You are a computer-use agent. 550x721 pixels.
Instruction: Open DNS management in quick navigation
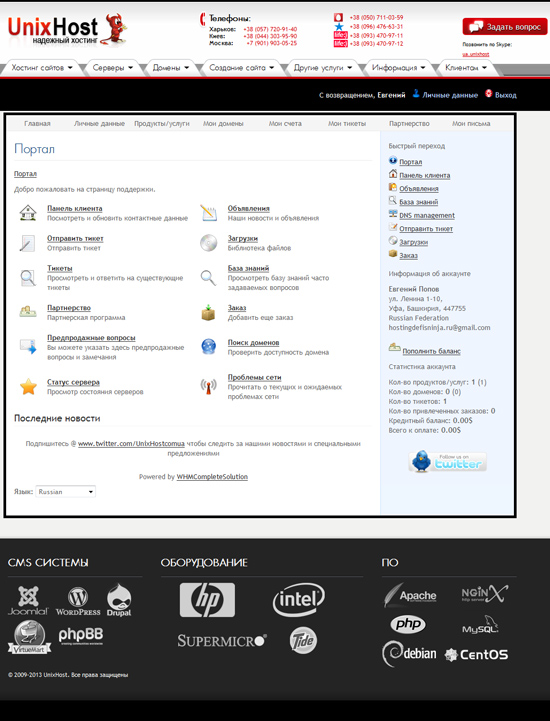click(427, 216)
